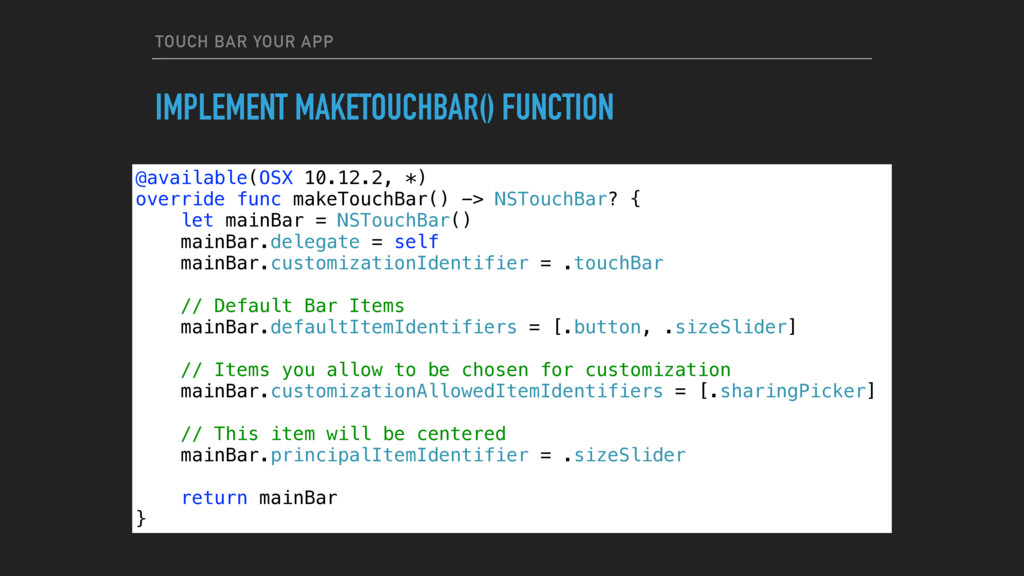
Task: Click NSTouchBar? return type
Action: click(x=555, y=199)
